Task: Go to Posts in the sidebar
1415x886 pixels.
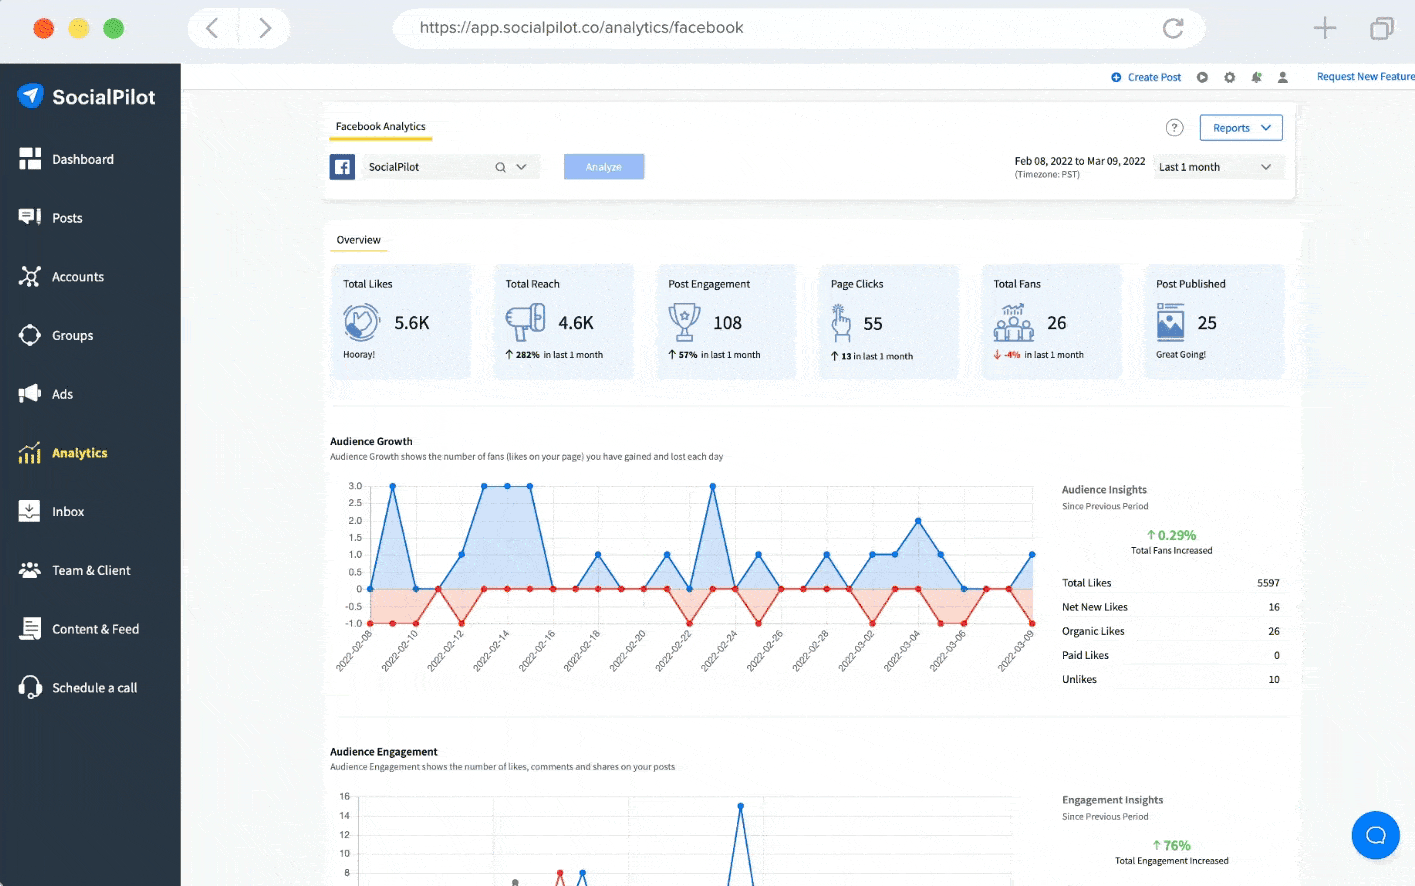Action: click(67, 218)
